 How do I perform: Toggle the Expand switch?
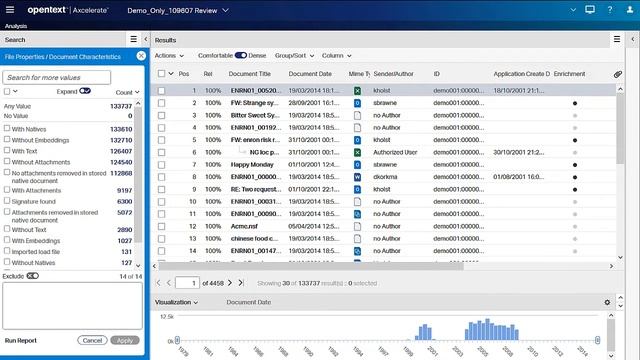[85, 91]
